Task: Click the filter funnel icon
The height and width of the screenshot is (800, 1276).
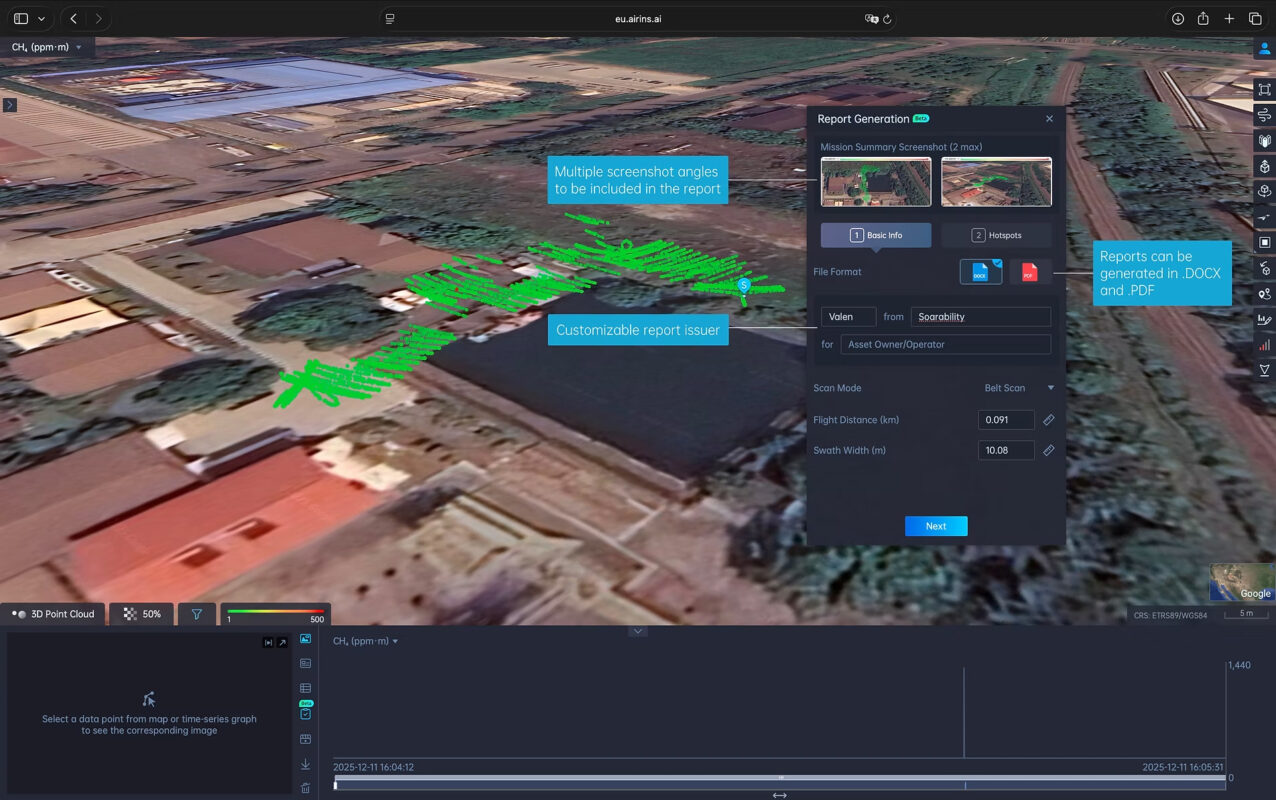Action: click(x=197, y=614)
